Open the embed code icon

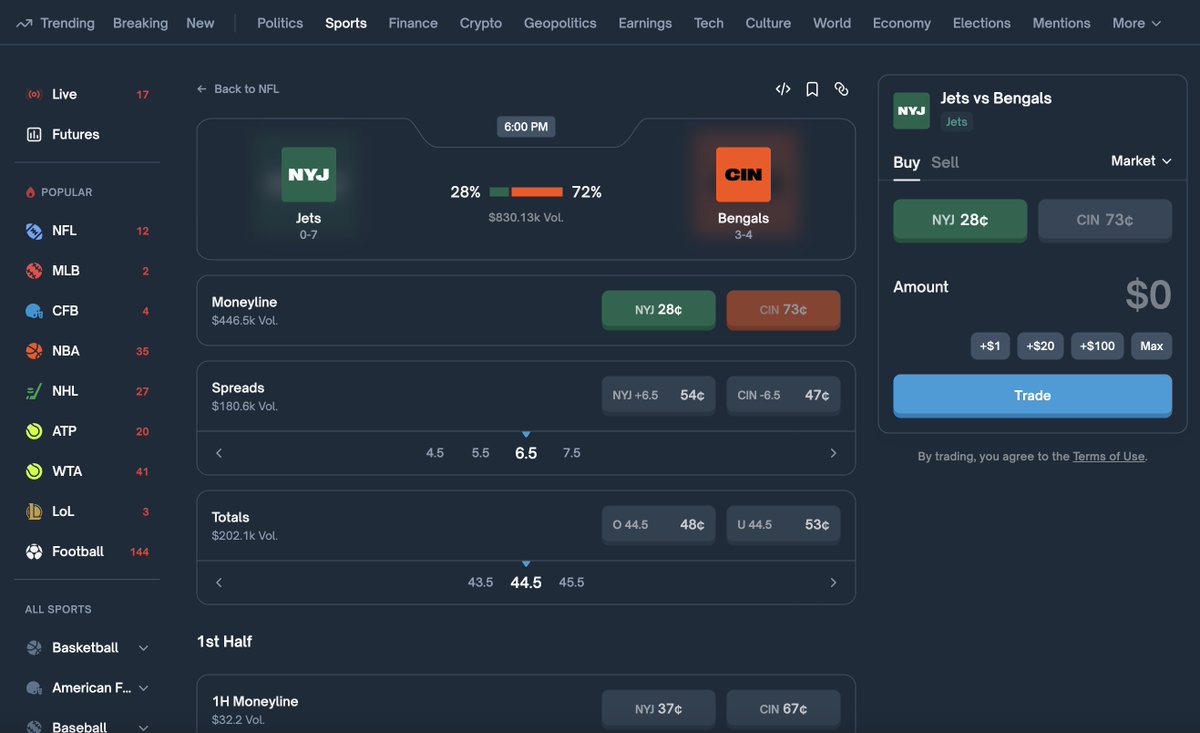tap(783, 89)
